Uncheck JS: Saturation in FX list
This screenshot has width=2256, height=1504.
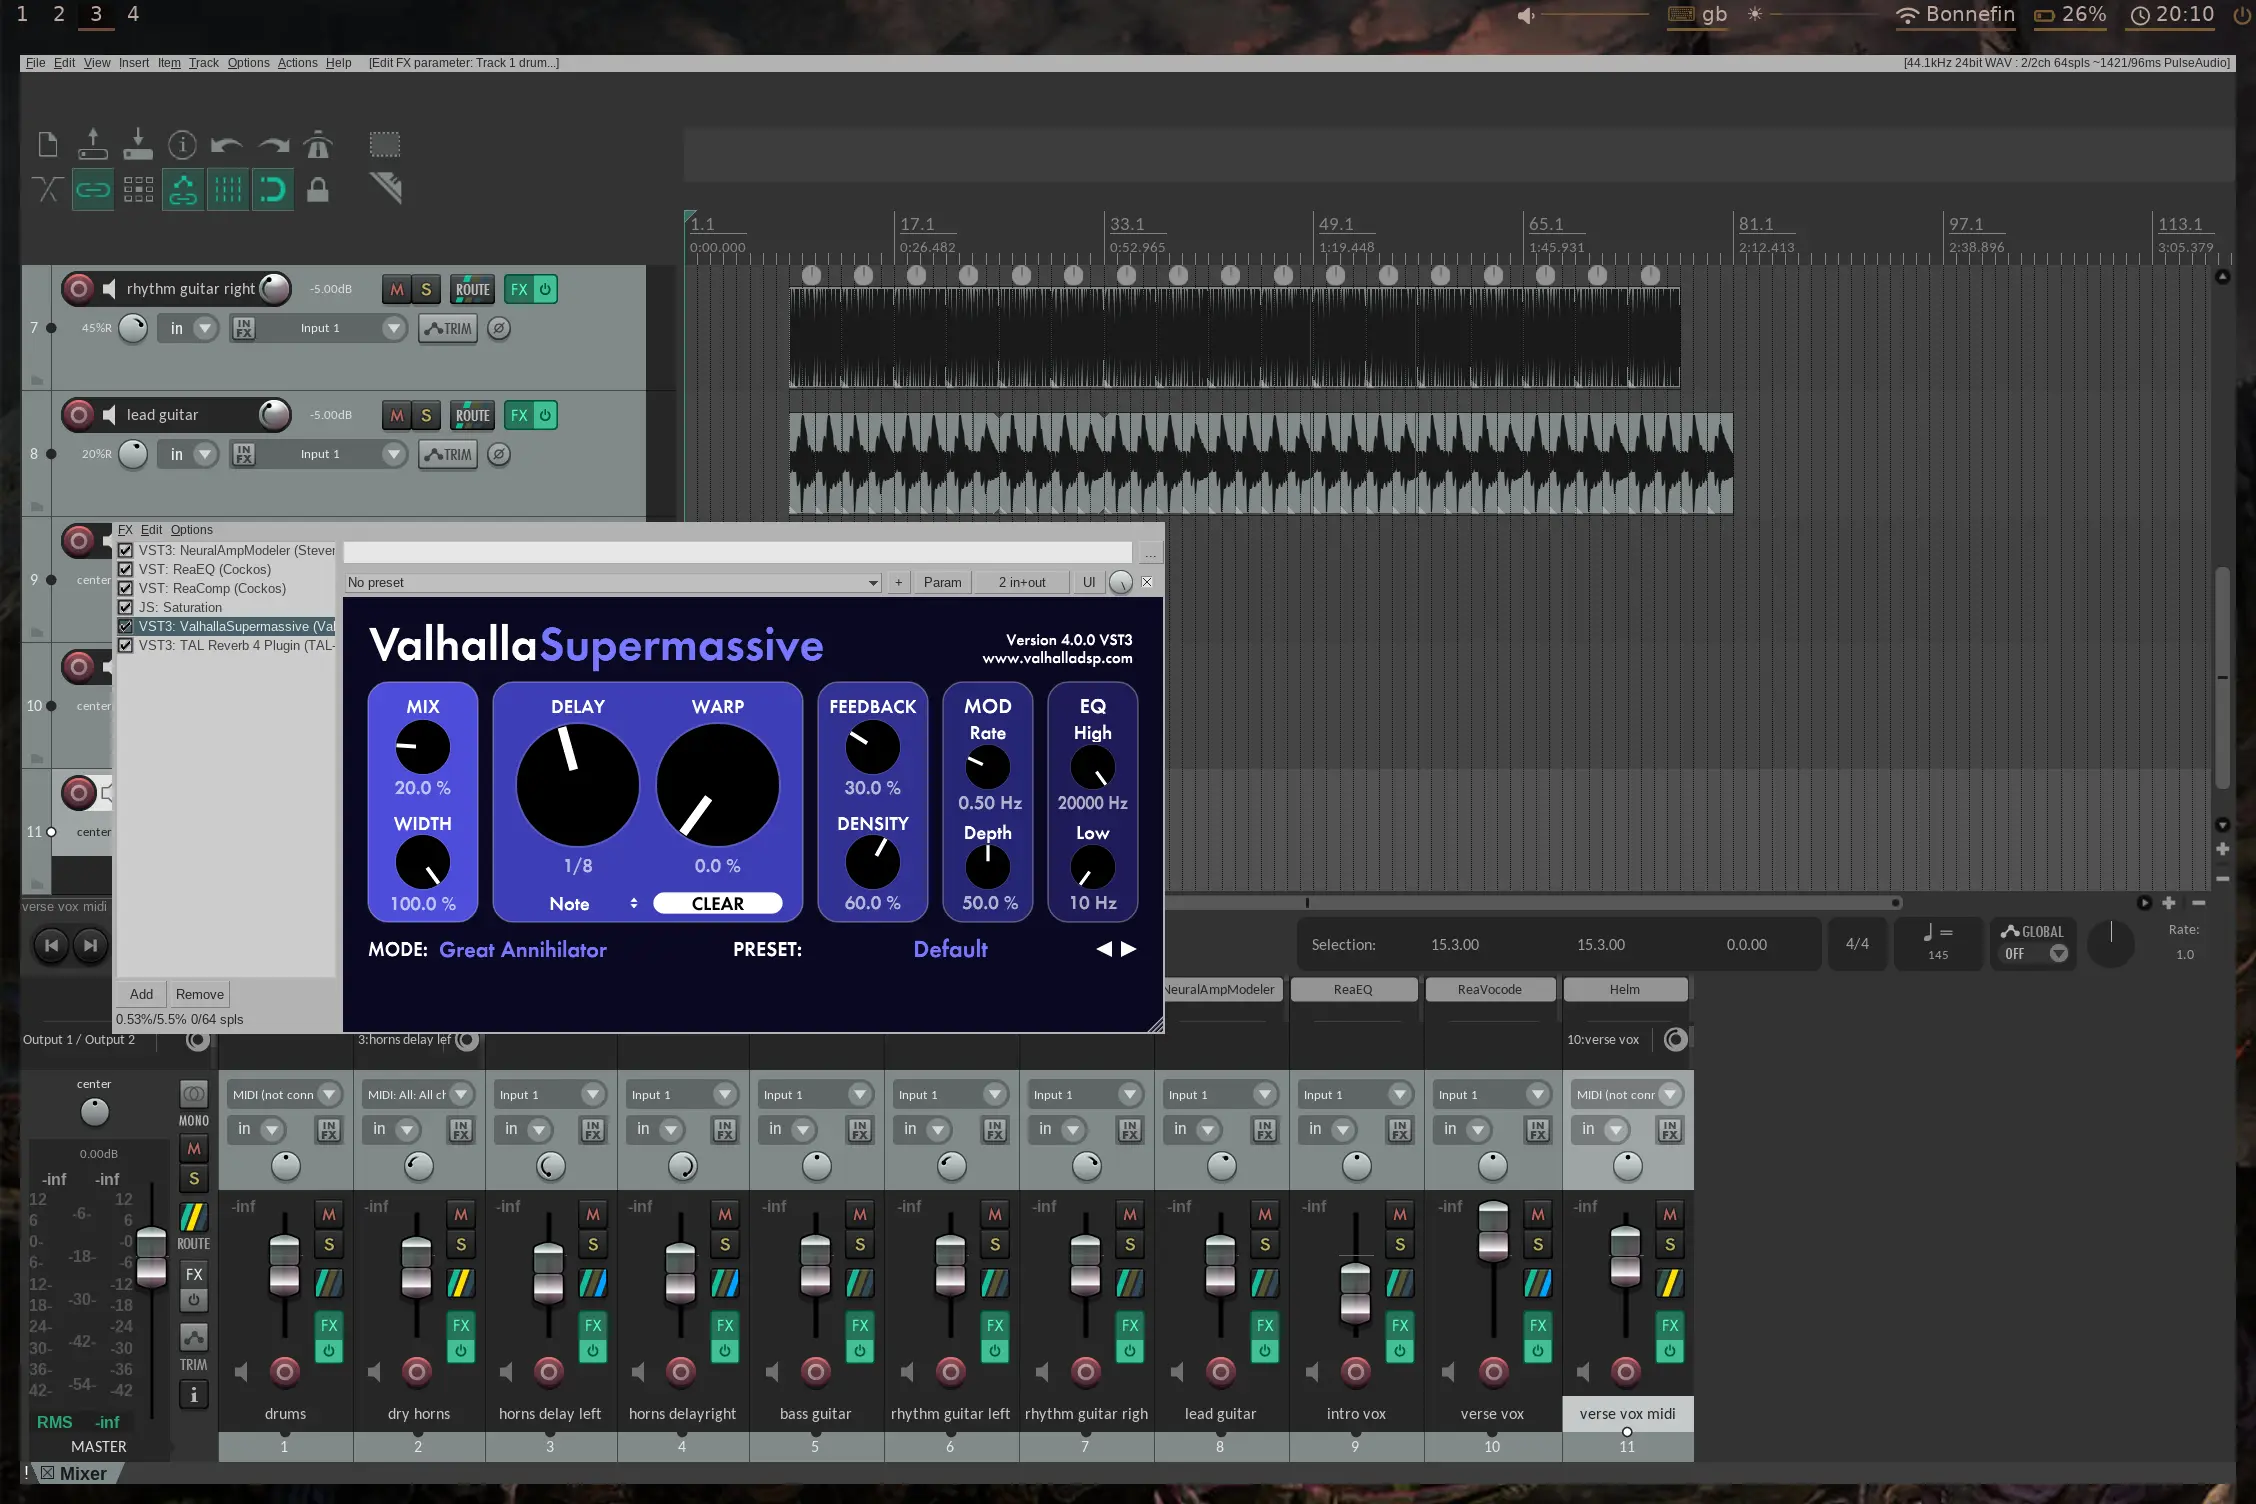(126, 608)
